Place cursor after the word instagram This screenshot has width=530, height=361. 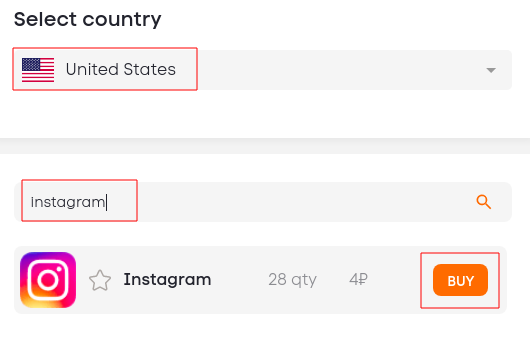106,202
